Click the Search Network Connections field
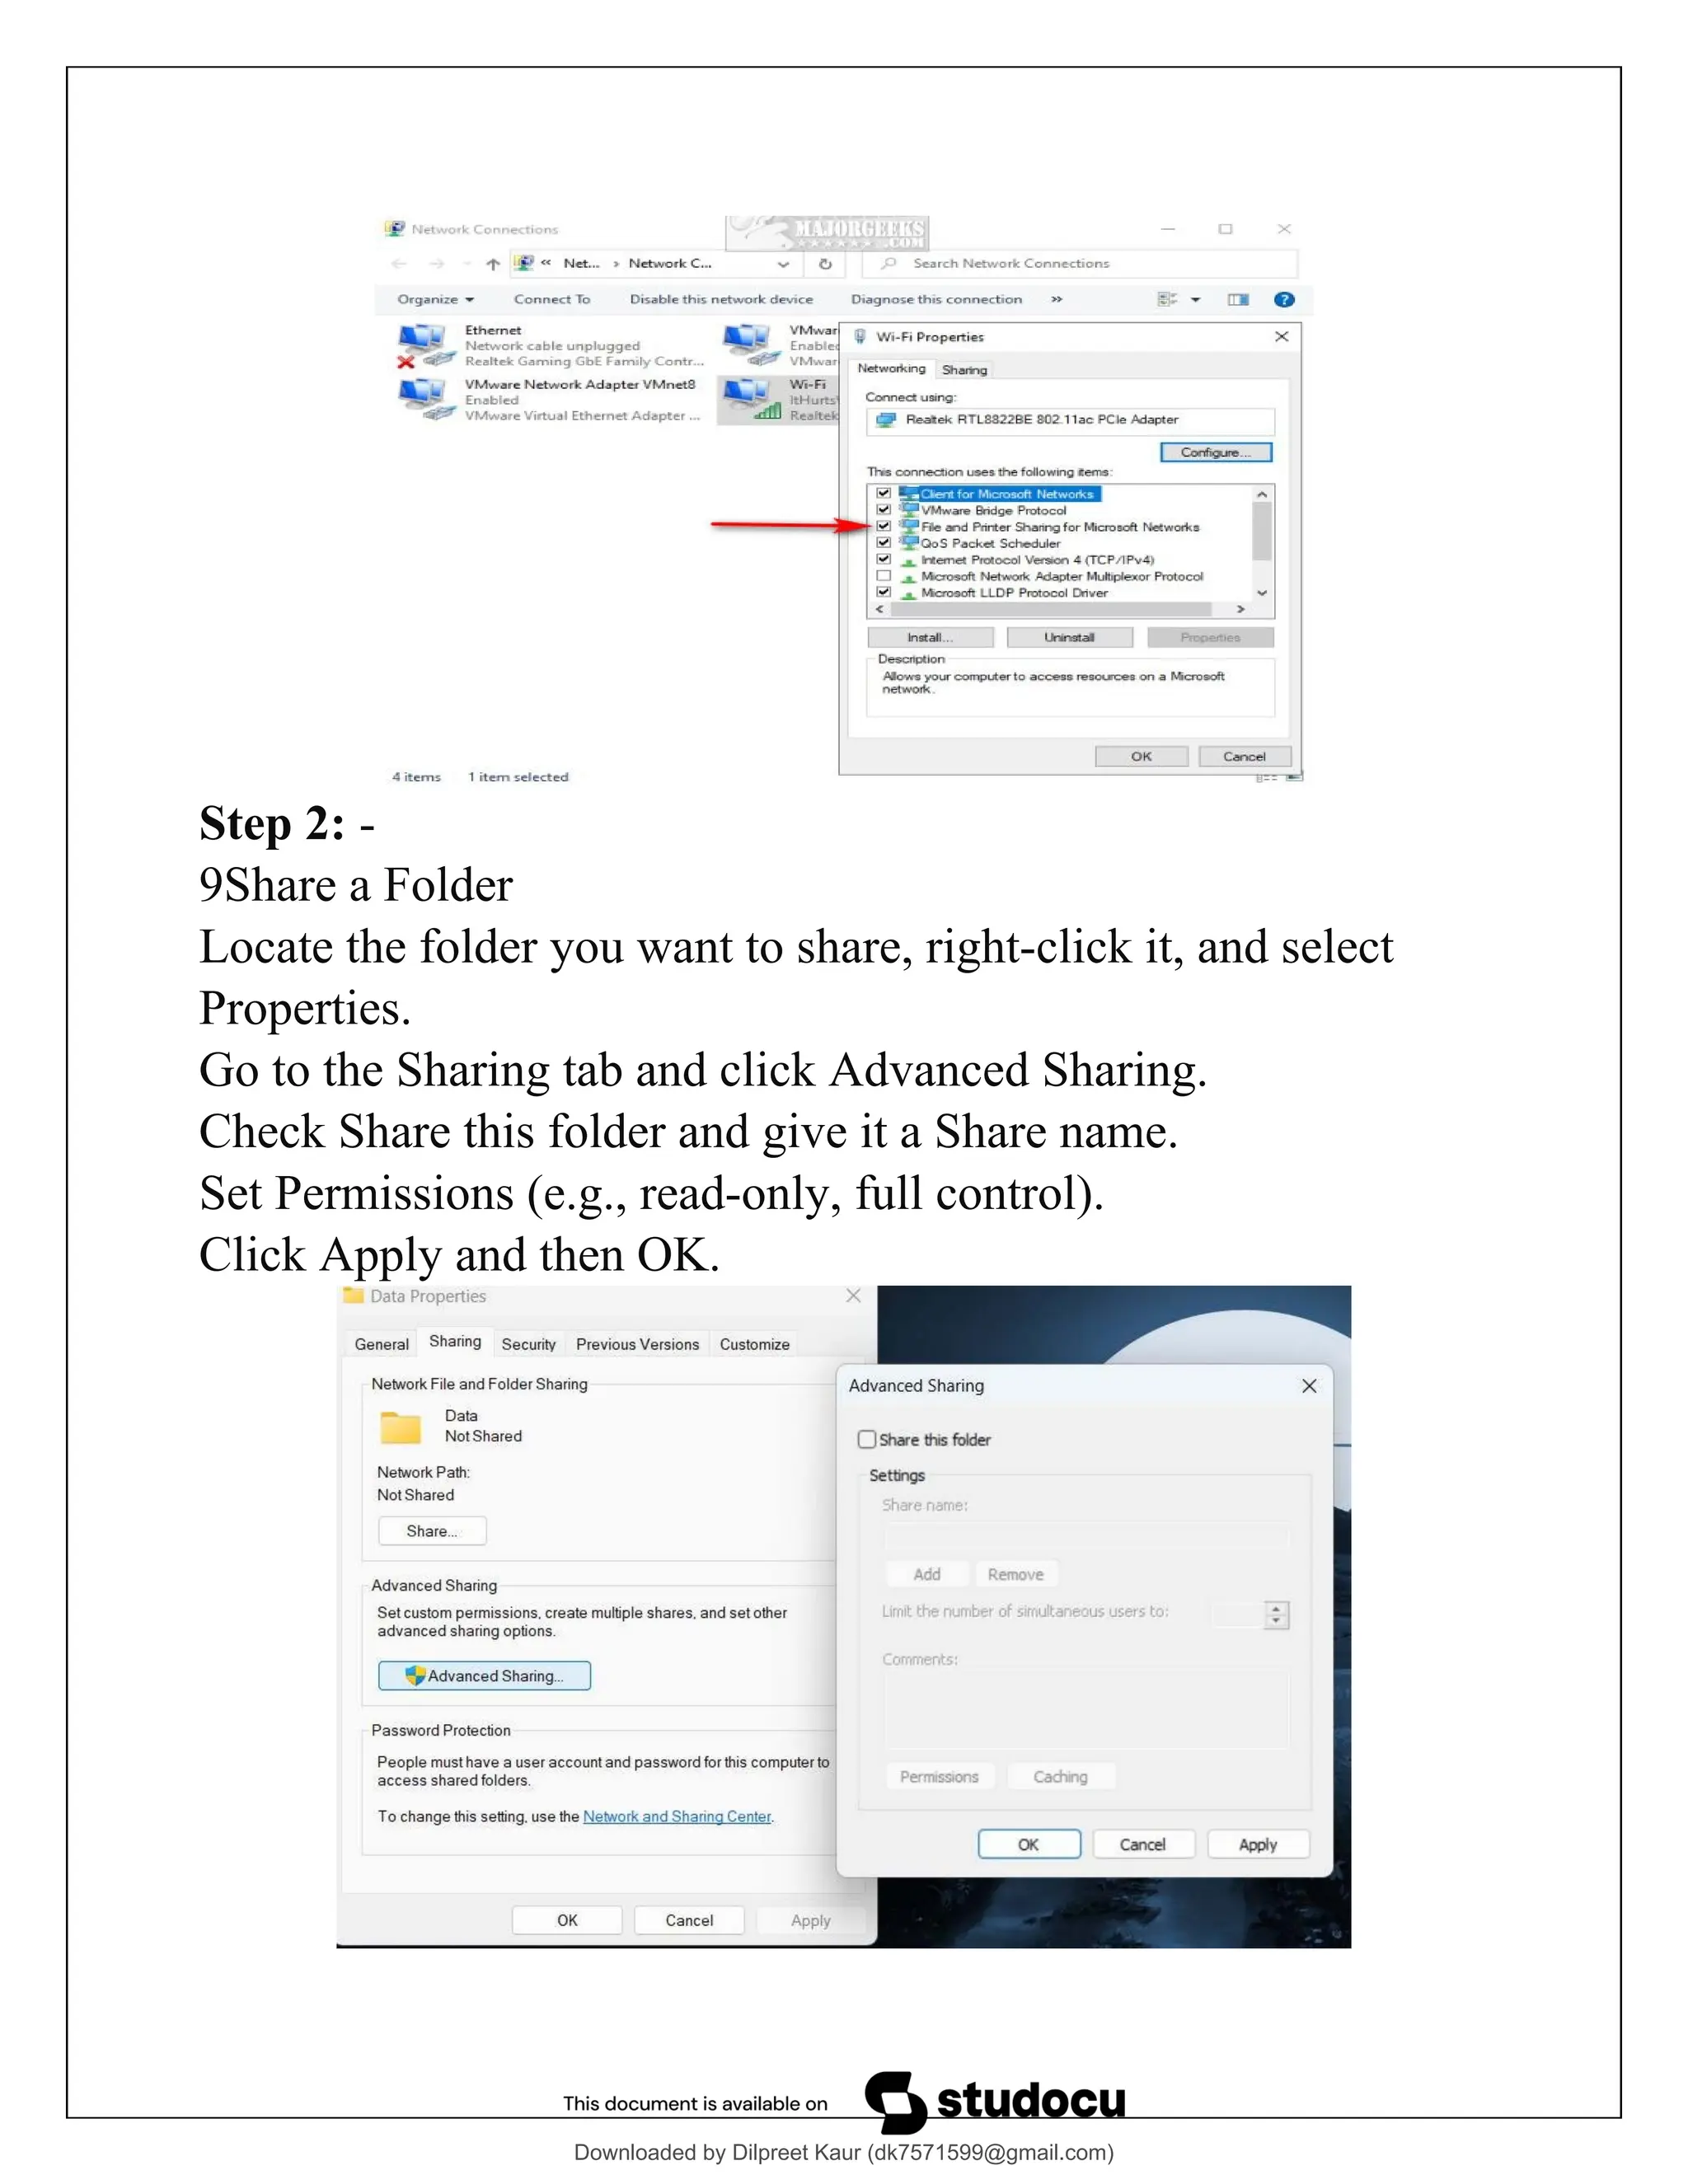This screenshot has height=2184, width=1688. tap(1080, 263)
